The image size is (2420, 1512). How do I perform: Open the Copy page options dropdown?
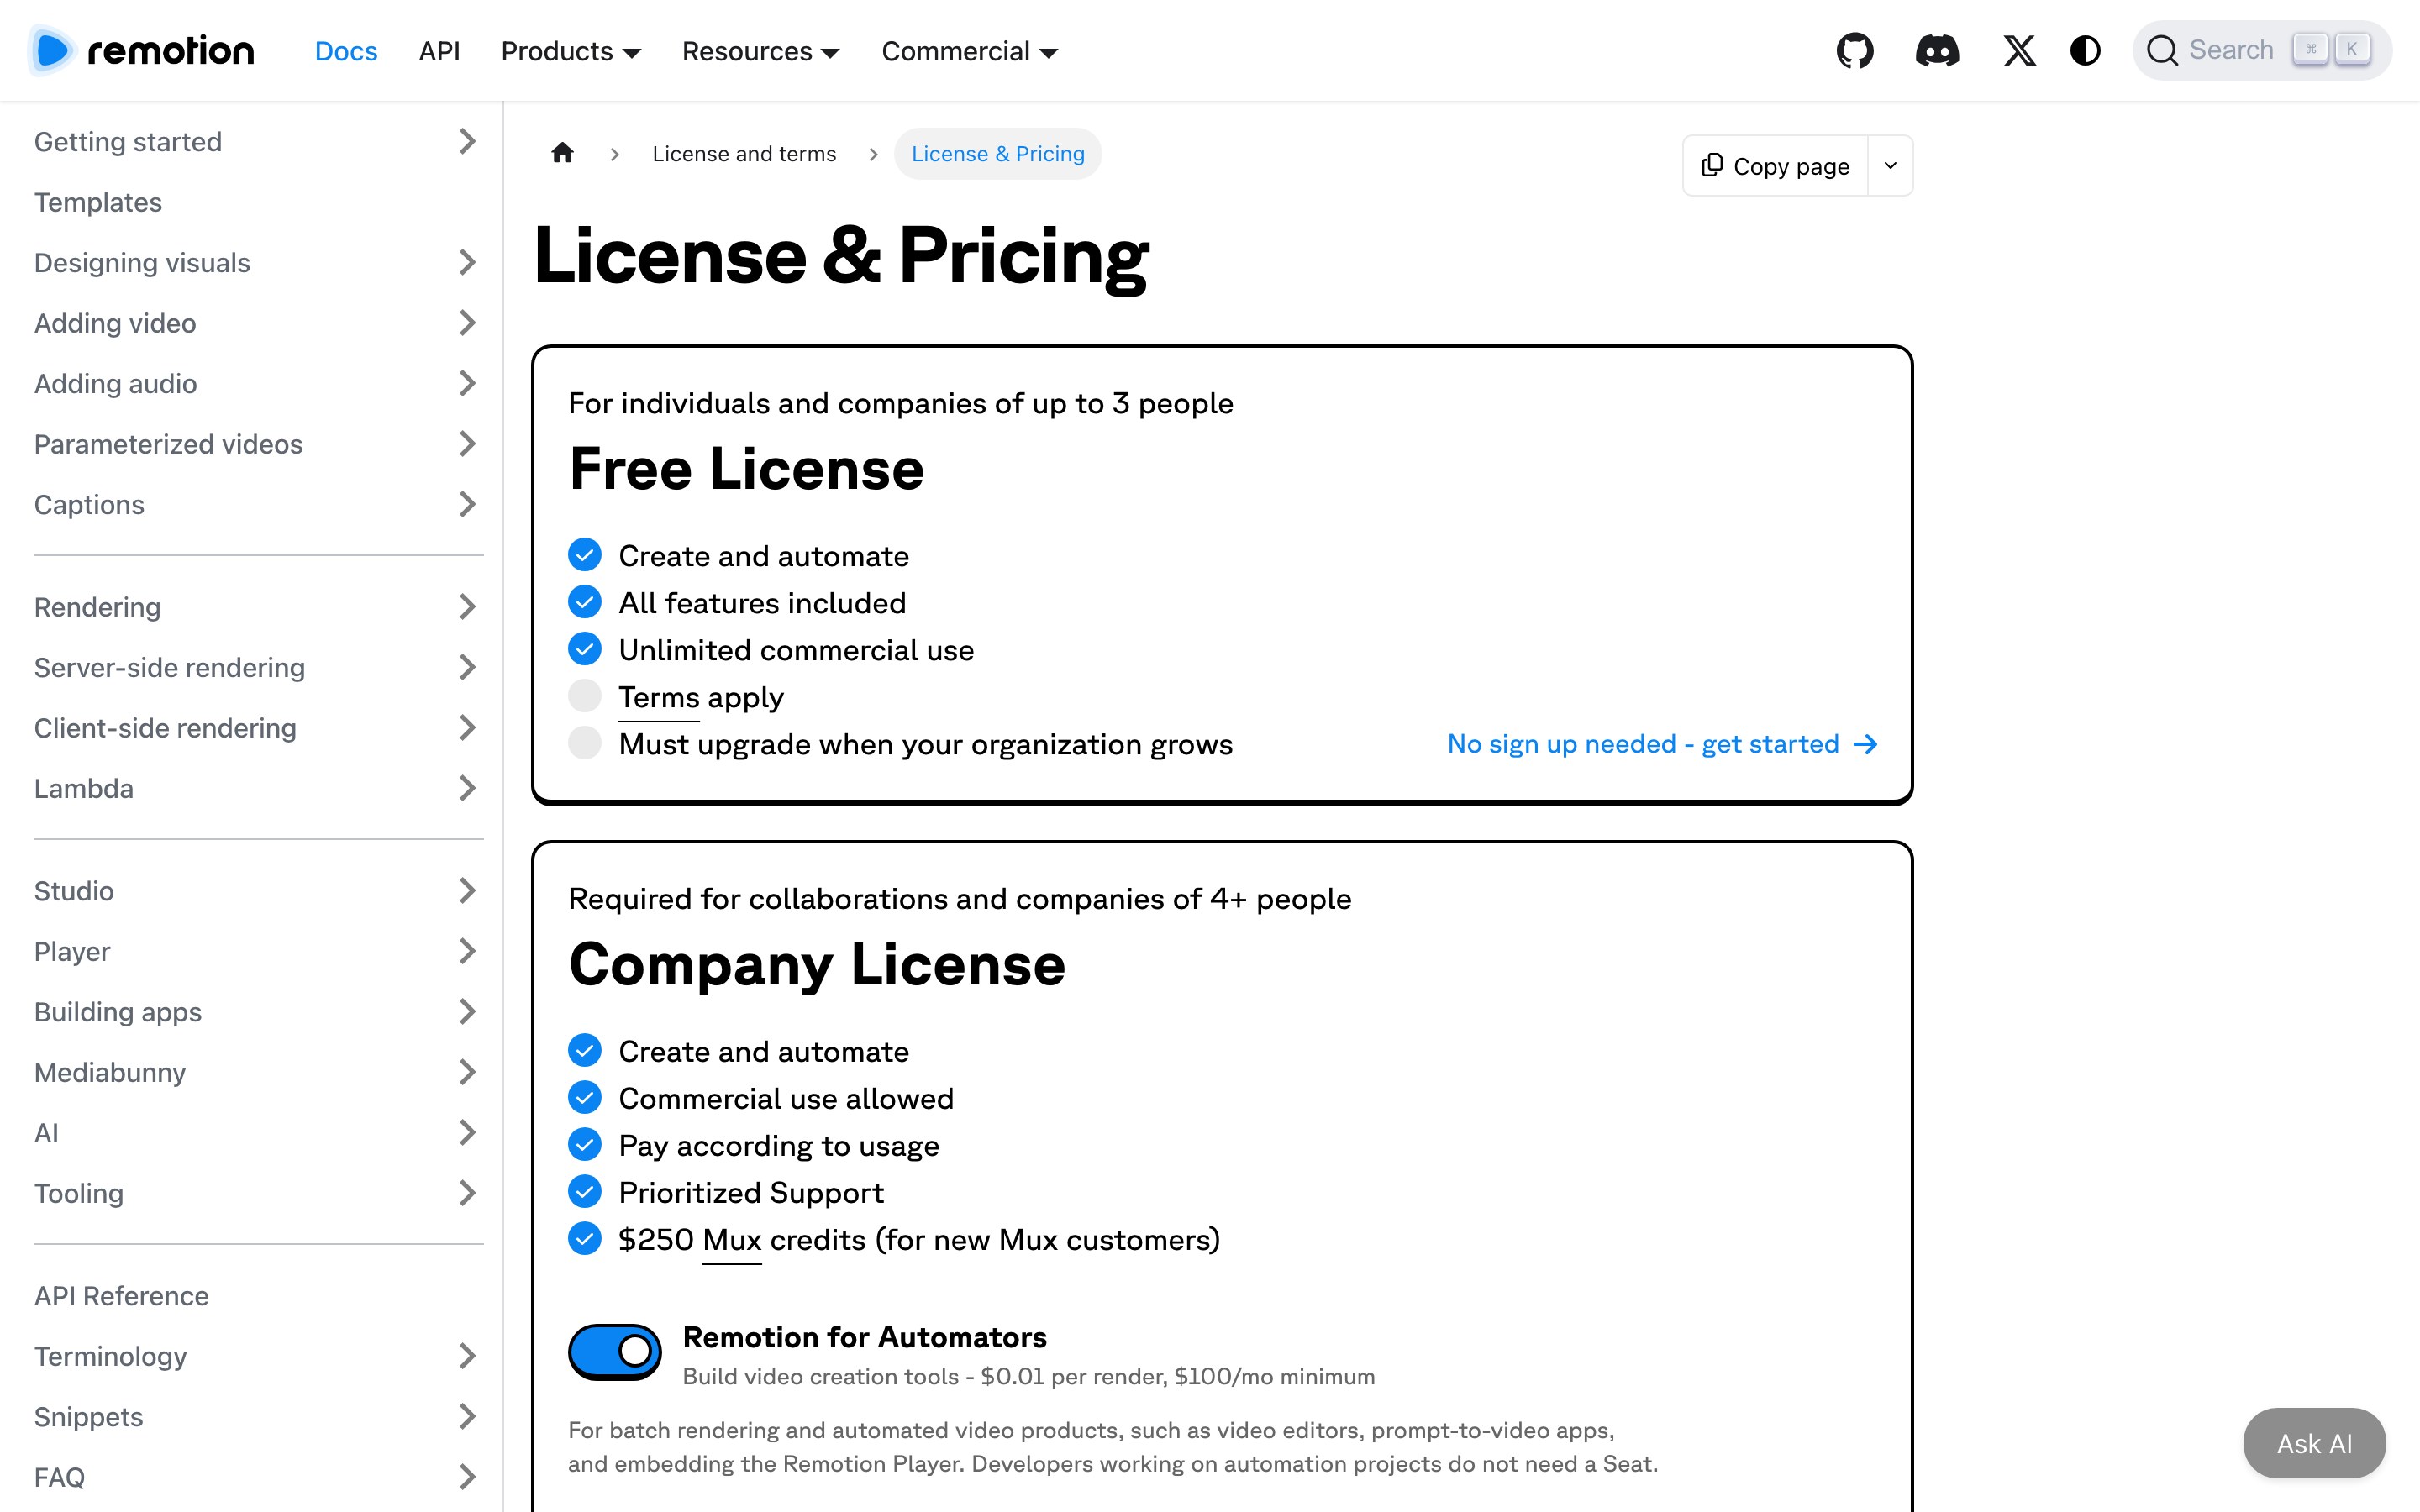tap(1890, 166)
